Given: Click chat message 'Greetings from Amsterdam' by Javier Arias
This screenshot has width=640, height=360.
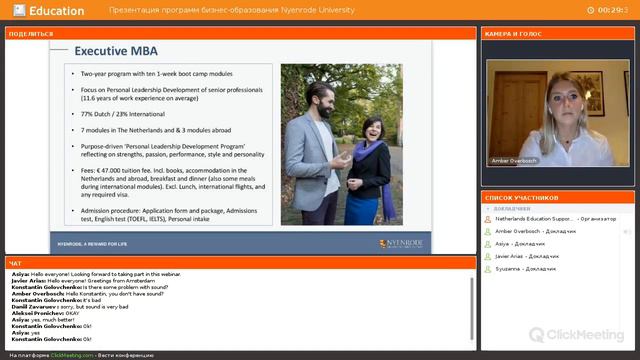Looking at the screenshot, I should [83, 281].
